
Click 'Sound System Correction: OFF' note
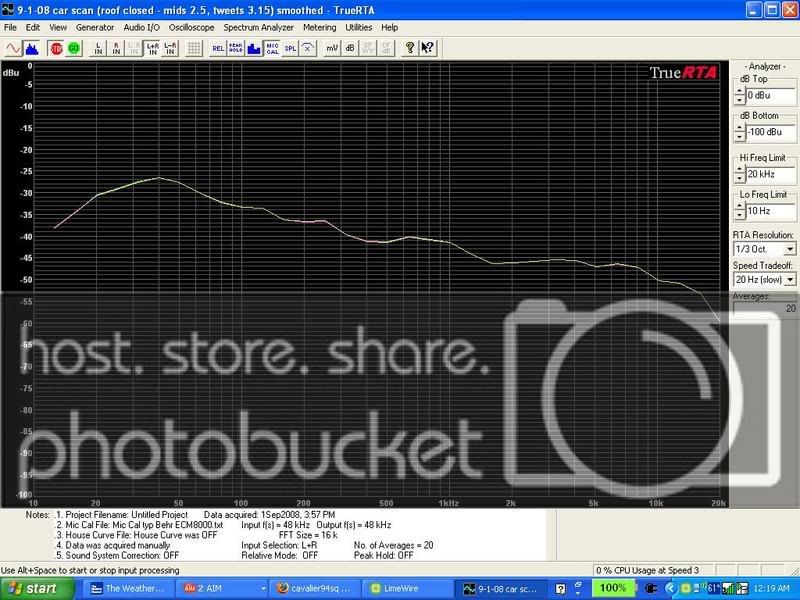tap(122, 556)
